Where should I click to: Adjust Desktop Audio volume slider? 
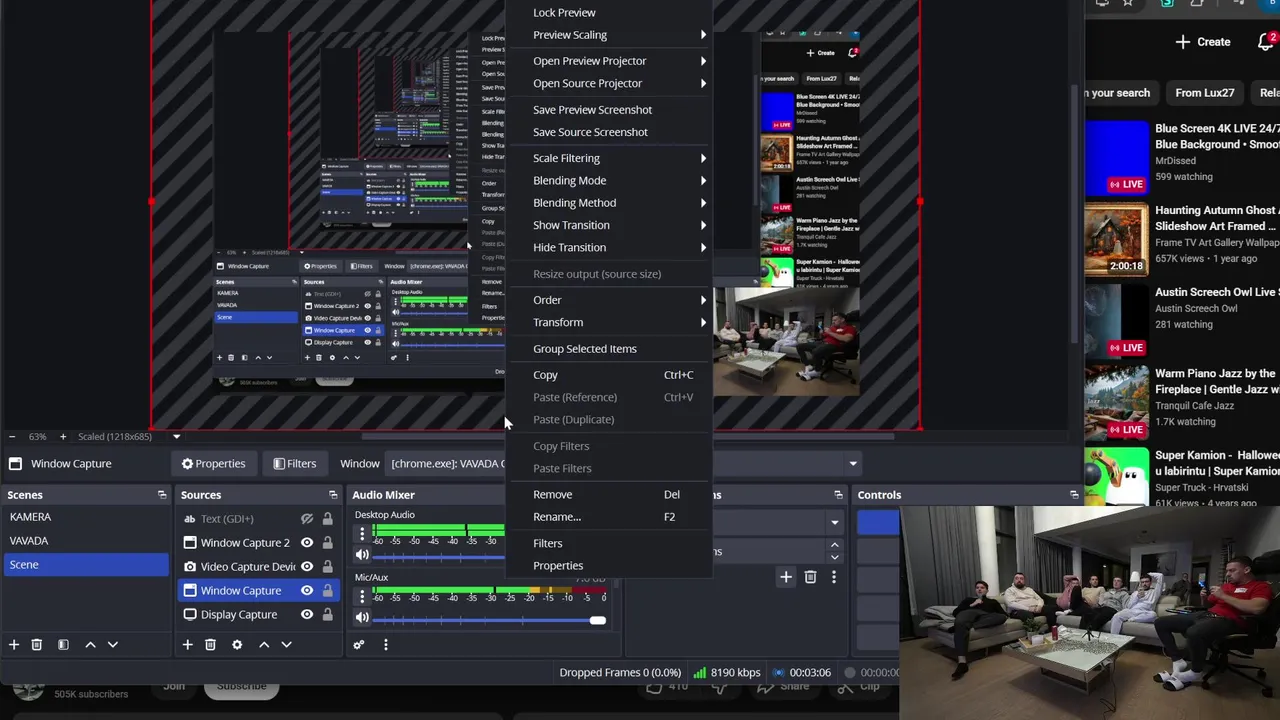coord(439,556)
